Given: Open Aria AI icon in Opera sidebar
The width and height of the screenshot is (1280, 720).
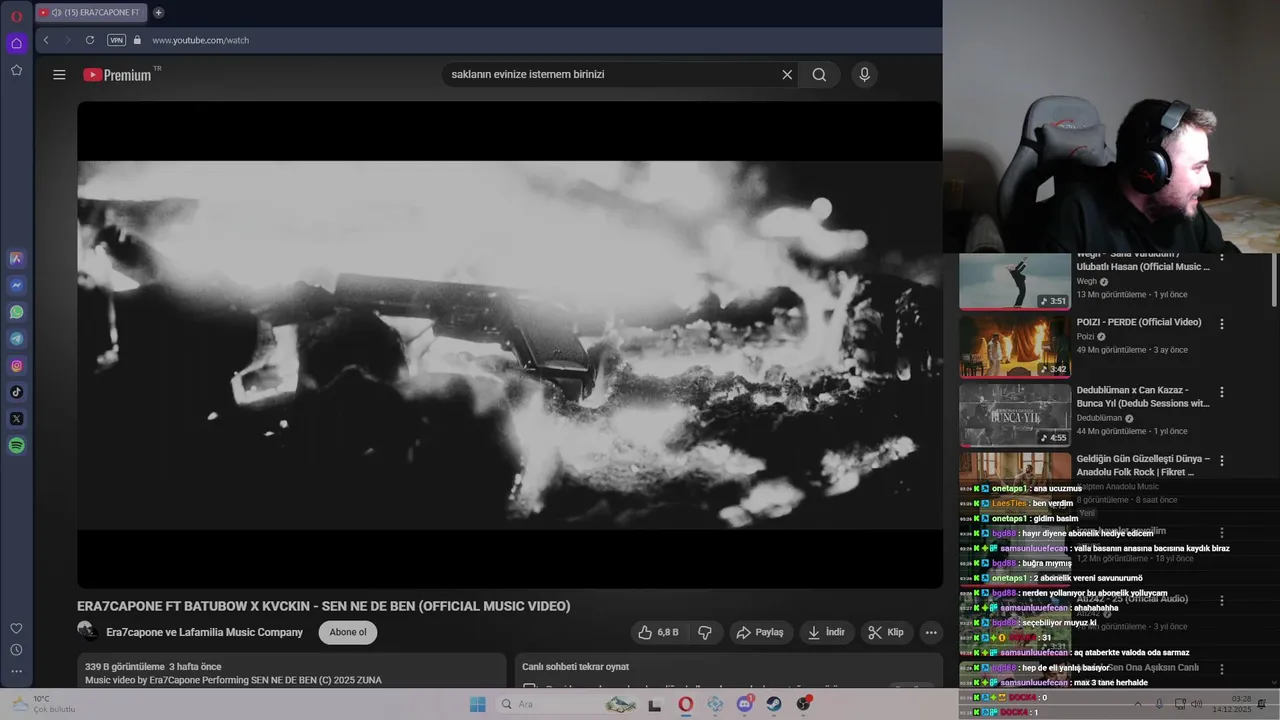Looking at the screenshot, I should tap(16, 258).
